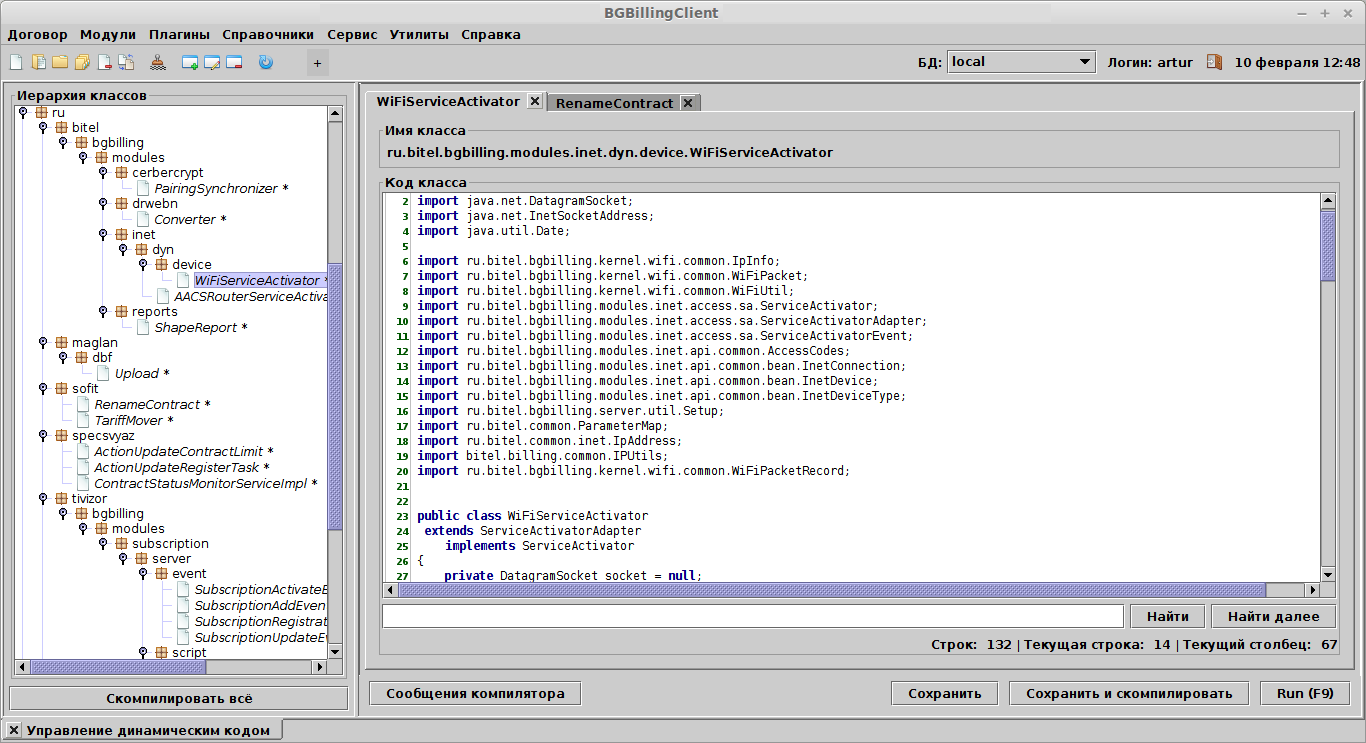The height and width of the screenshot is (743, 1366).
Task: Click the stamp icon in the toolbar
Action: [159, 62]
